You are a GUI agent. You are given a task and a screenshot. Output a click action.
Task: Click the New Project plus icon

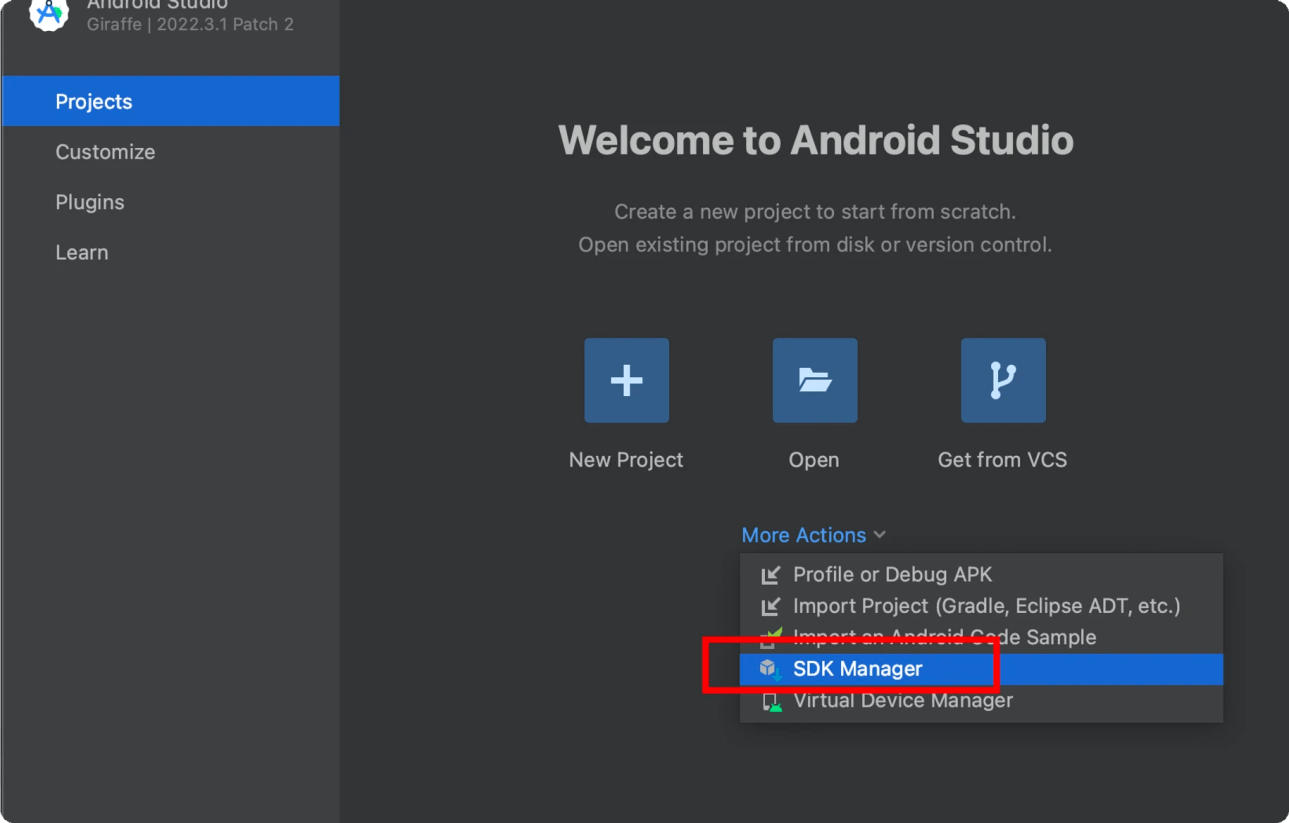pos(626,380)
